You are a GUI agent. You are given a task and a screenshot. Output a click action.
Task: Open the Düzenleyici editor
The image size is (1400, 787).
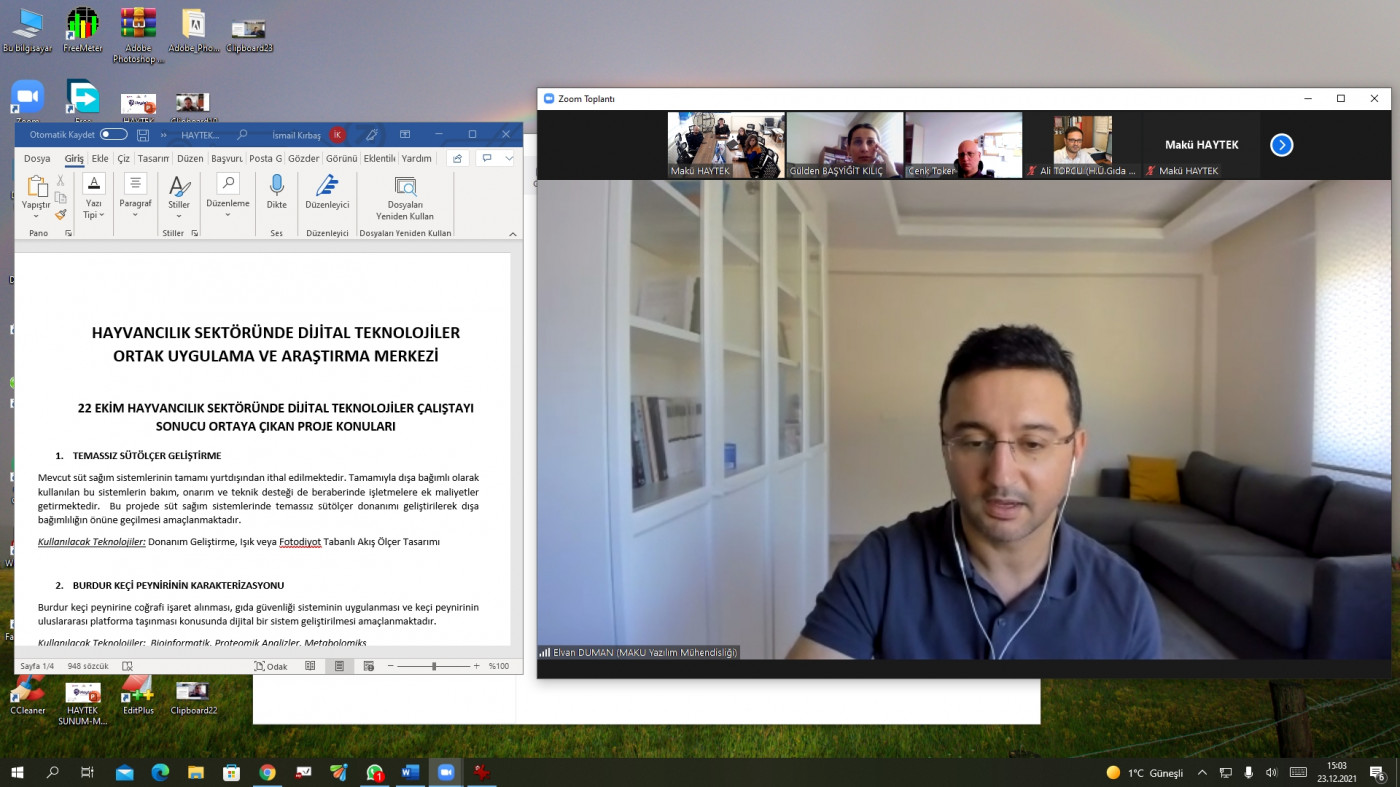click(327, 192)
